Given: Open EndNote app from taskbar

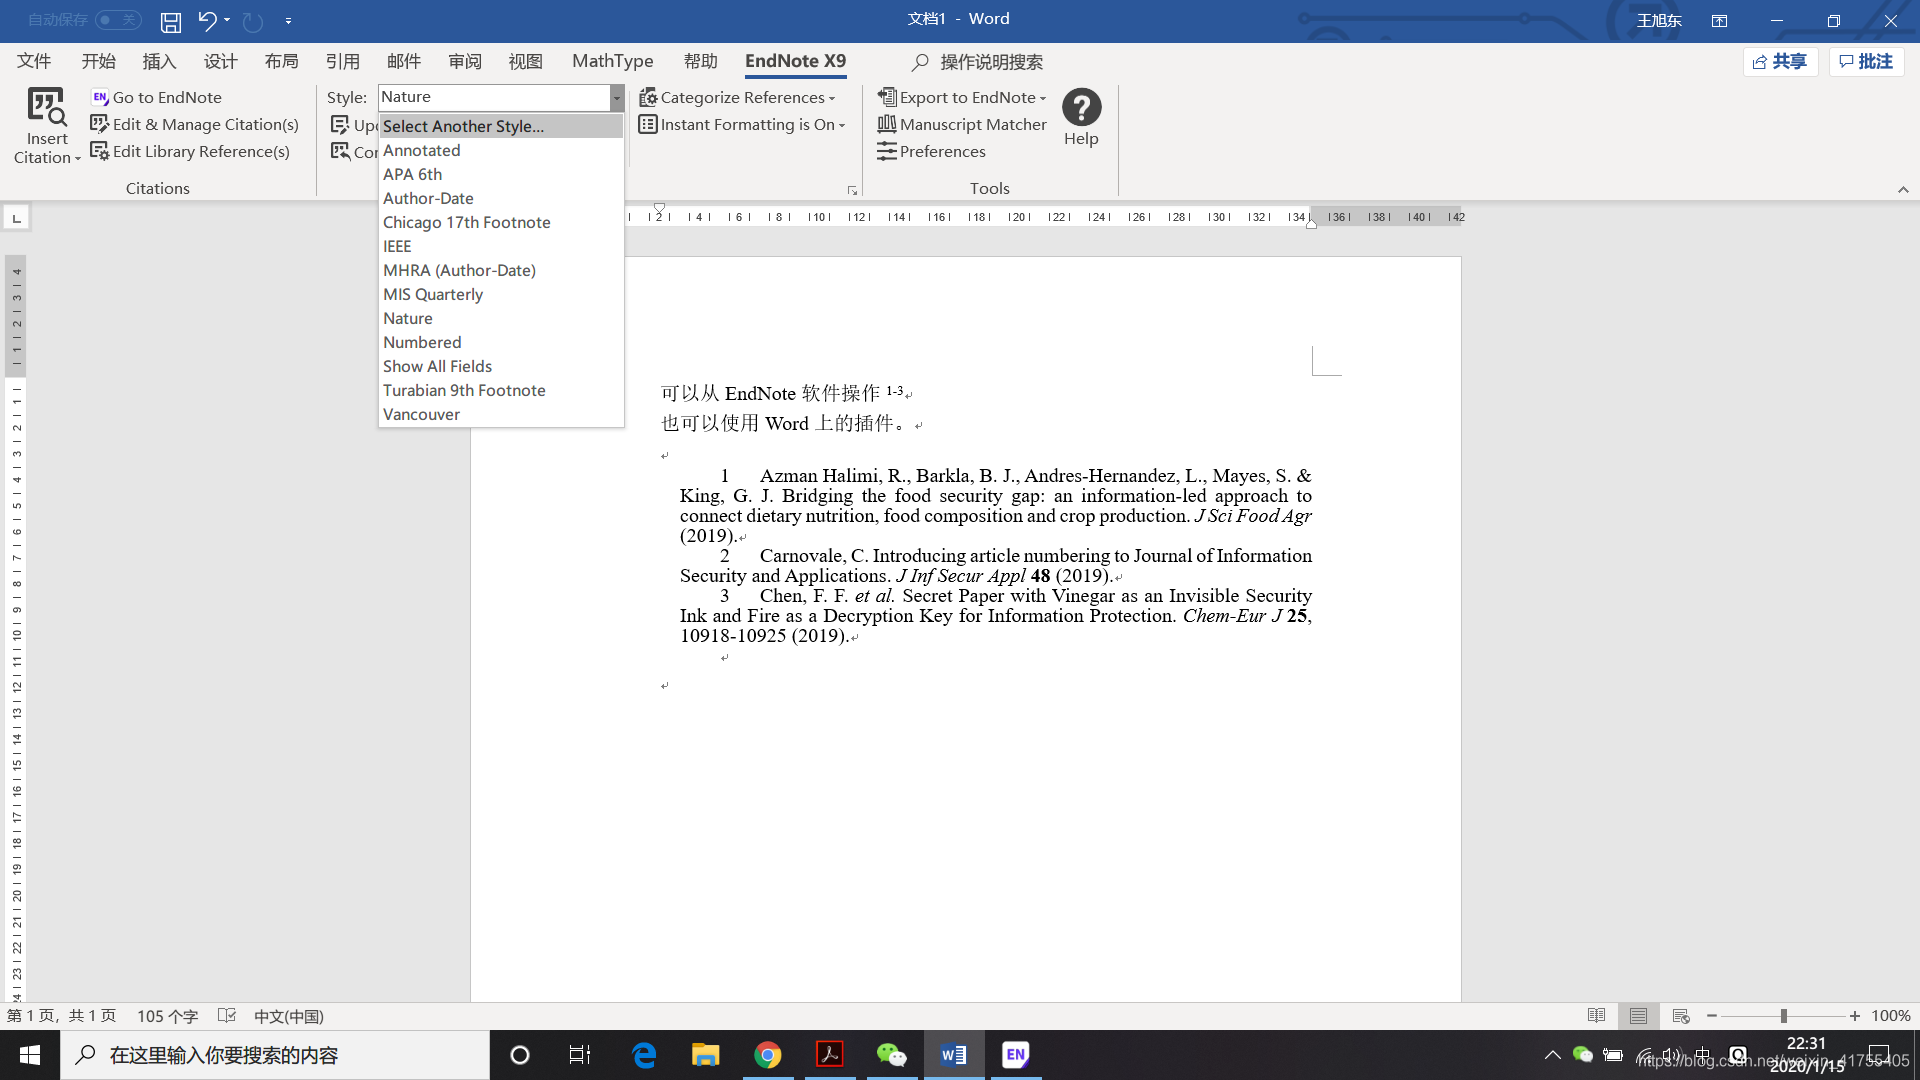Looking at the screenshot, I should pos(1015,1055).
